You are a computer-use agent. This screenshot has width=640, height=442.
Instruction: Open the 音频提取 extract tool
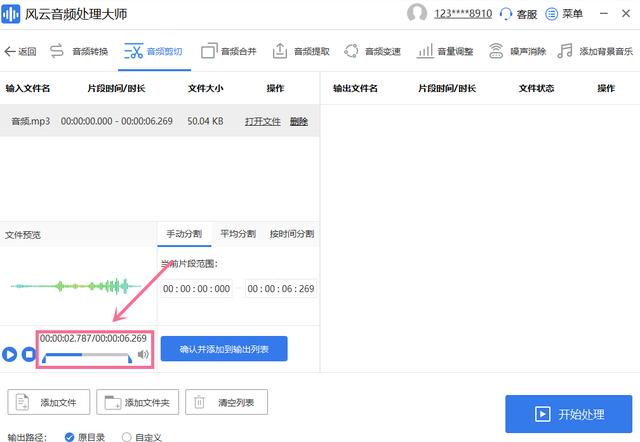coord(301,51)
